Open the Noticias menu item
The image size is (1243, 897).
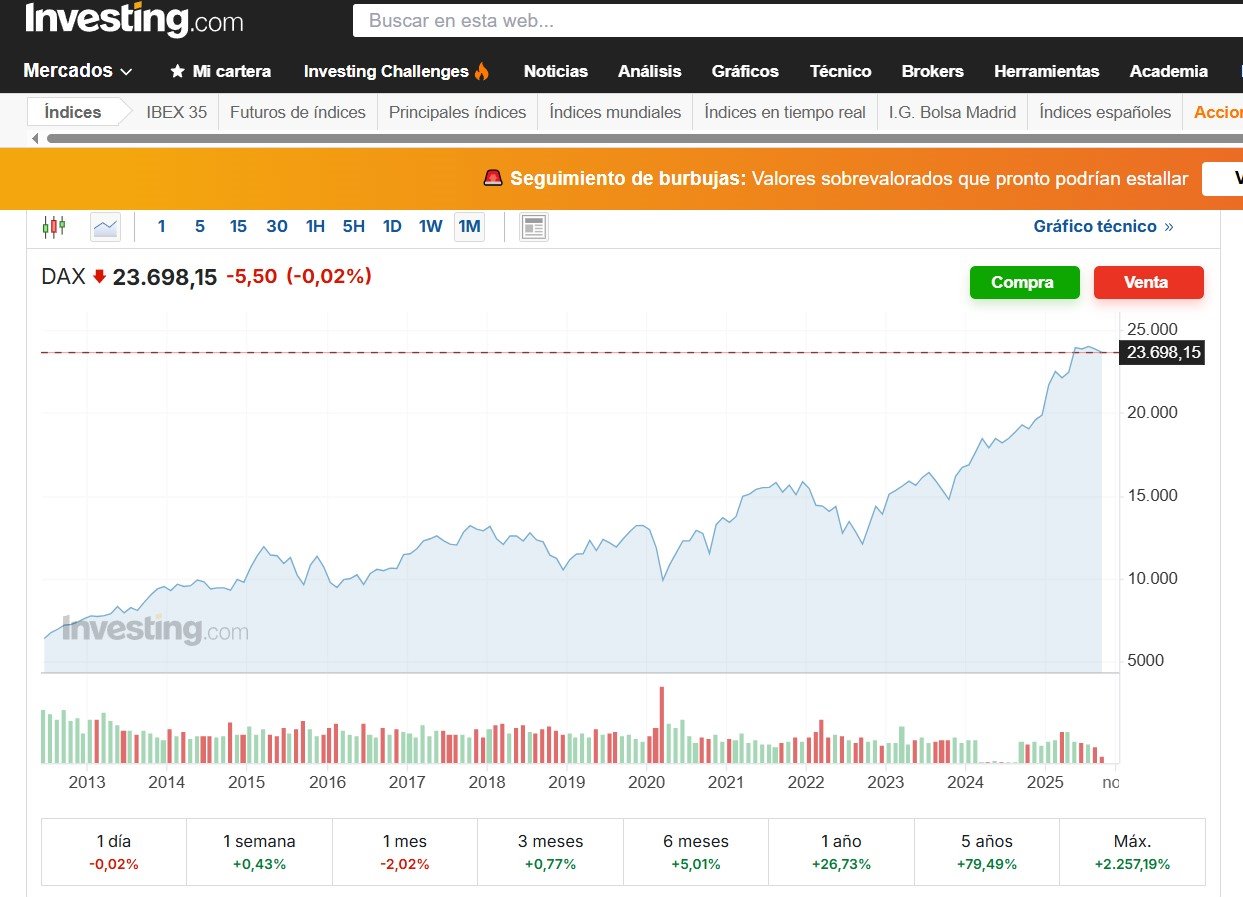pos(555,71)
